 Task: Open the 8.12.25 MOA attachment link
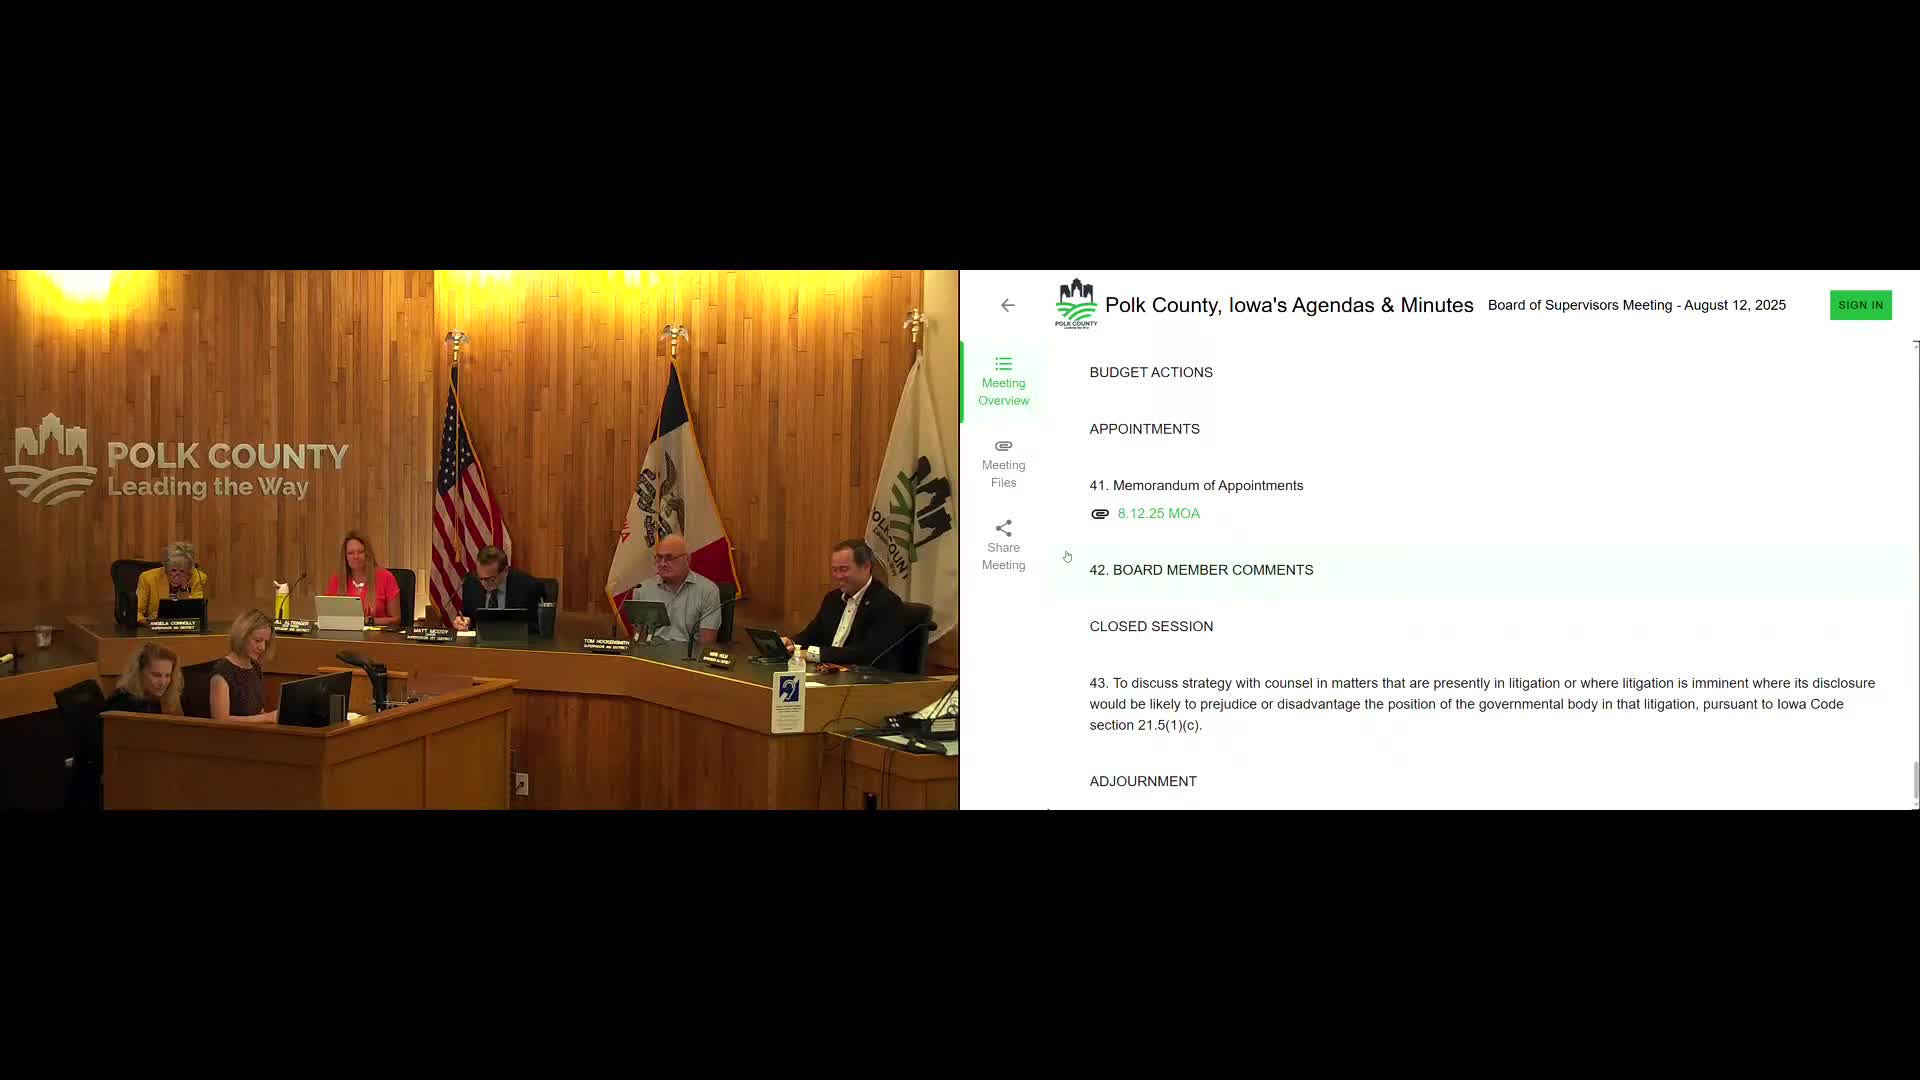(x=1160, y=513)
